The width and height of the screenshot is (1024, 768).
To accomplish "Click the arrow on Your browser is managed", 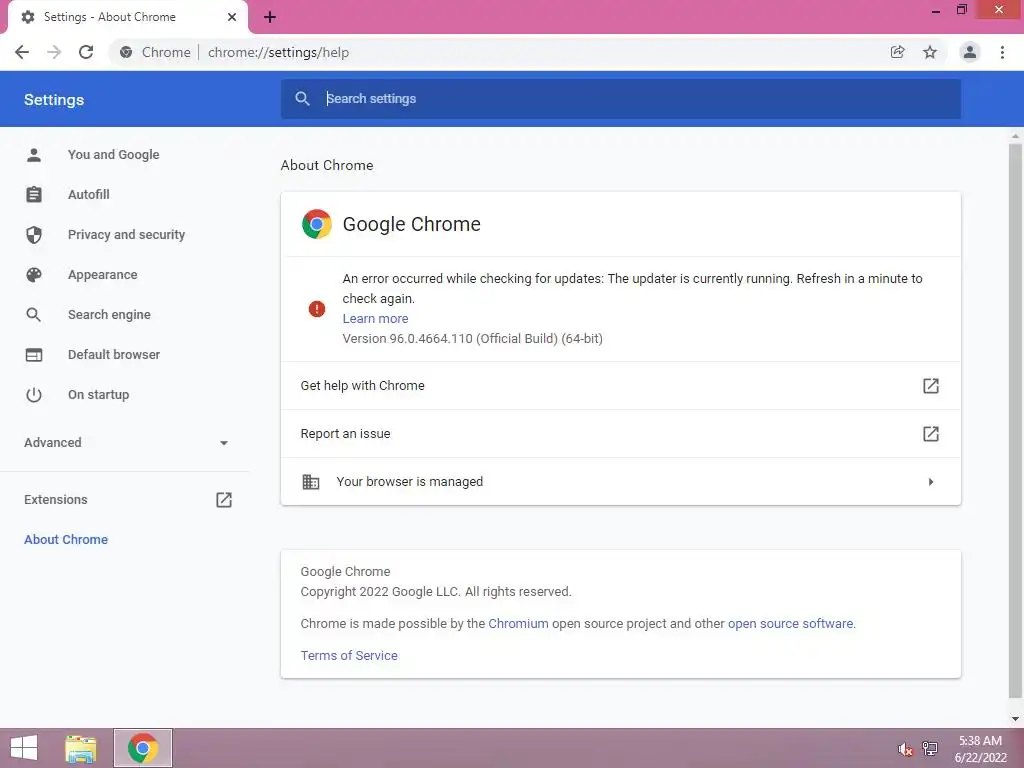I will pos(931,482).
